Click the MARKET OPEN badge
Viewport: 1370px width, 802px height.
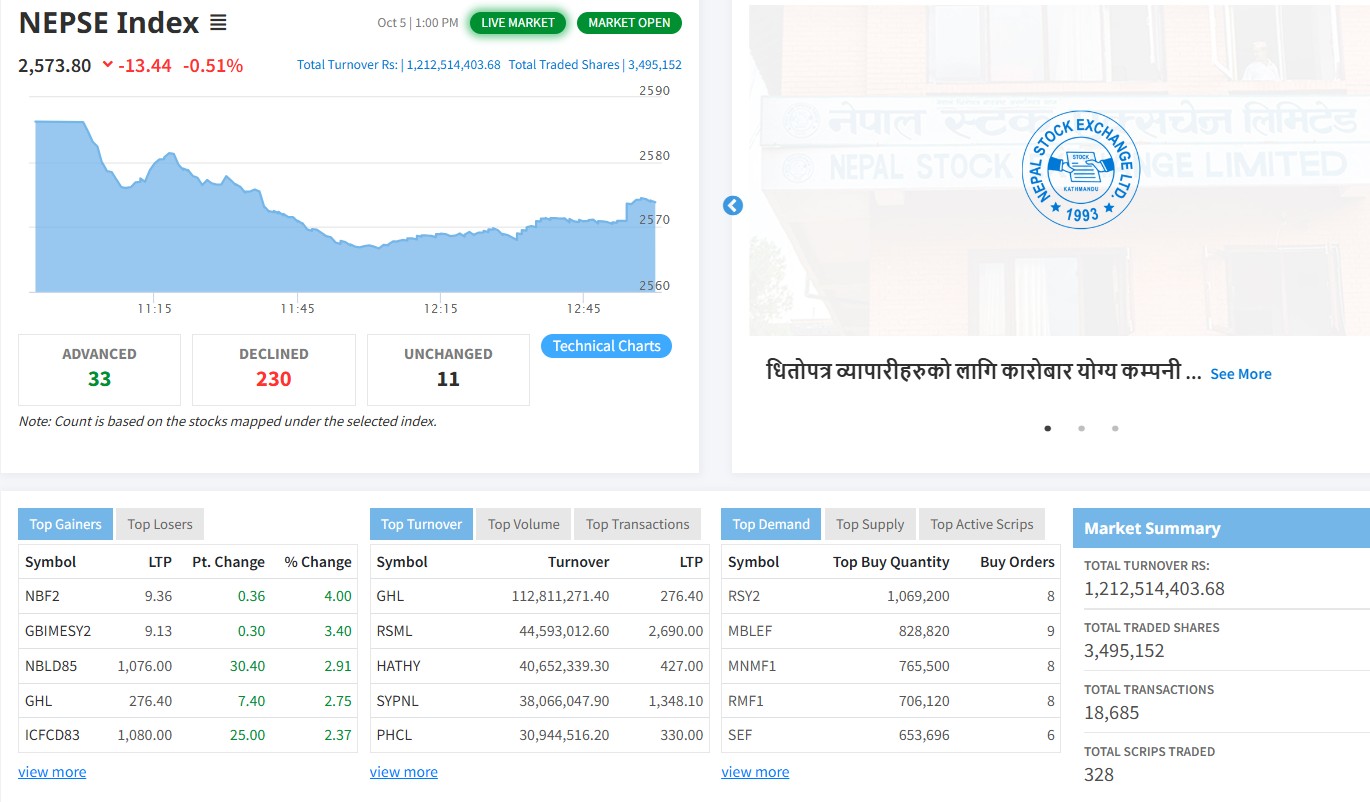[x=629, y=22]
